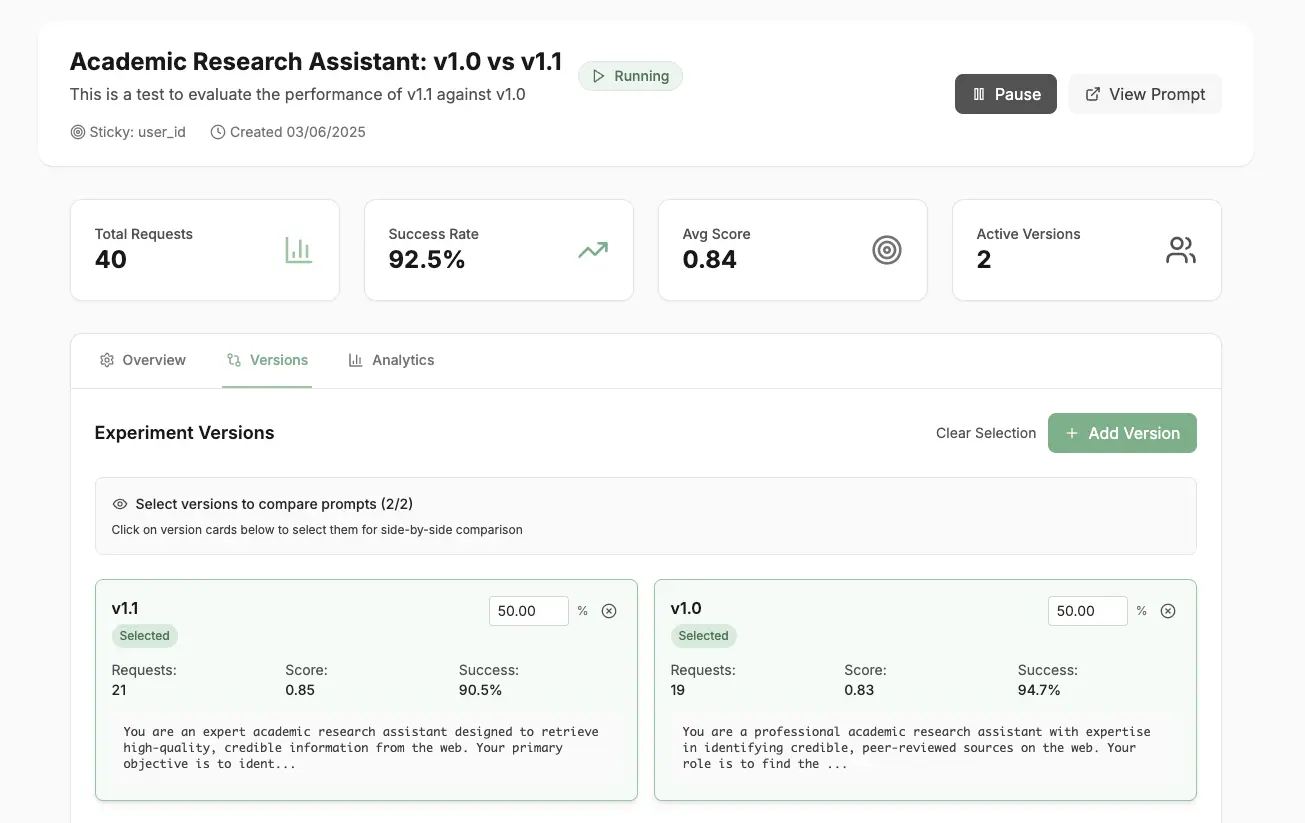Click the target icon in Avg Score card
Viewport: 1305px width, 823px height.
[x=887, y=250]
